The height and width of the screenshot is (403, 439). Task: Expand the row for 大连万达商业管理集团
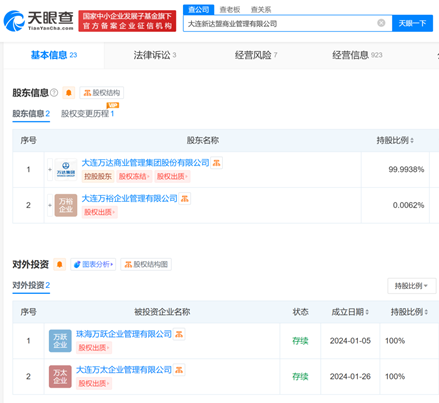[50, 170]
